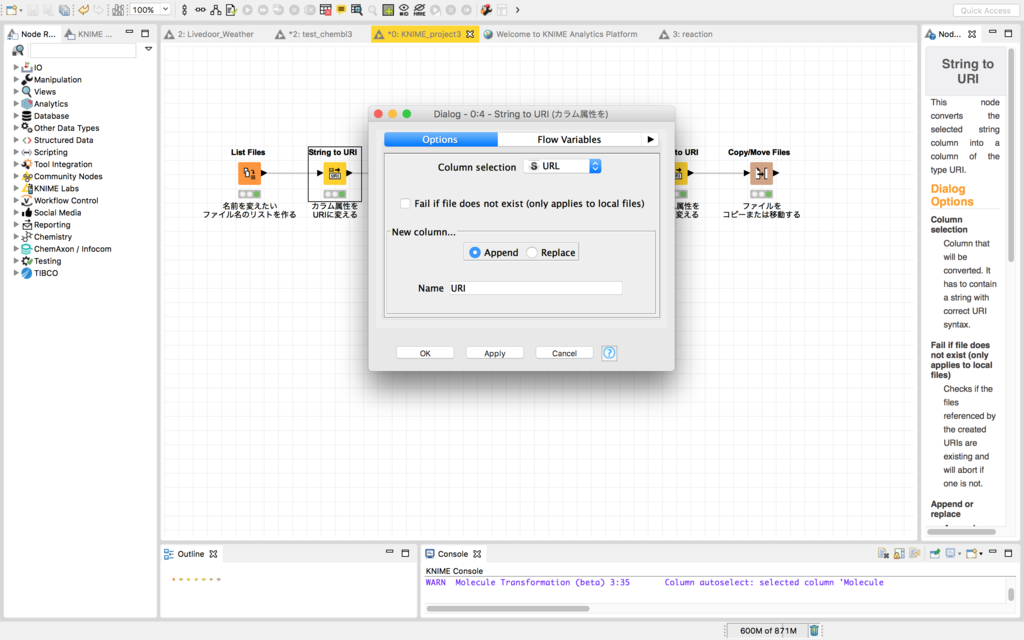
Task: Select ChemAxon / Infocom in node repository
Action: click(x=72, y=249)
